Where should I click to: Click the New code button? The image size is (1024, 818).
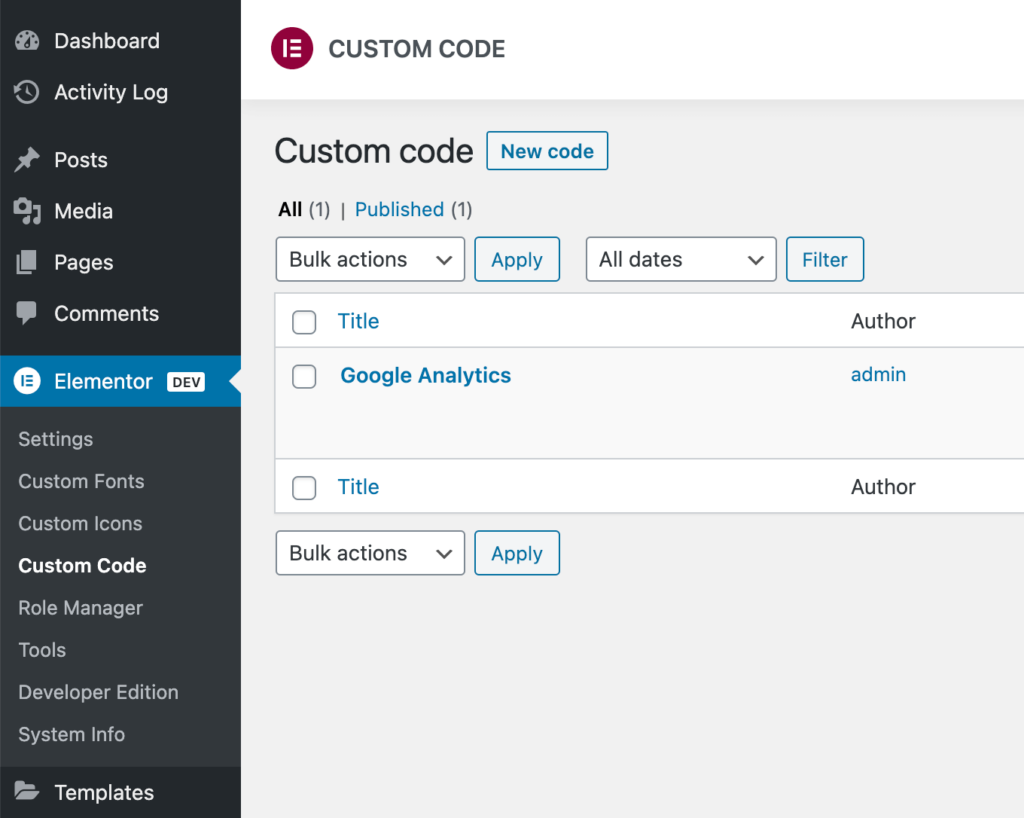[x=547, y=151]
